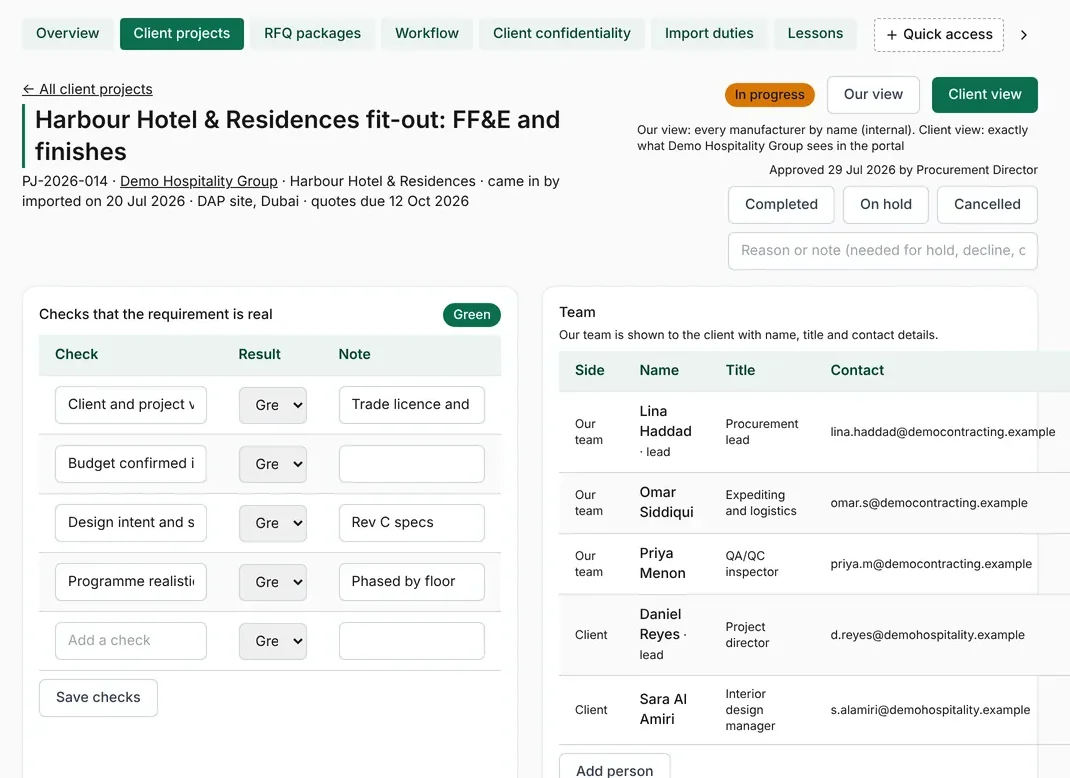1070x778 pixels.
Task: Edit the Design intent and specs check
Action: click(x=131, y=523)
